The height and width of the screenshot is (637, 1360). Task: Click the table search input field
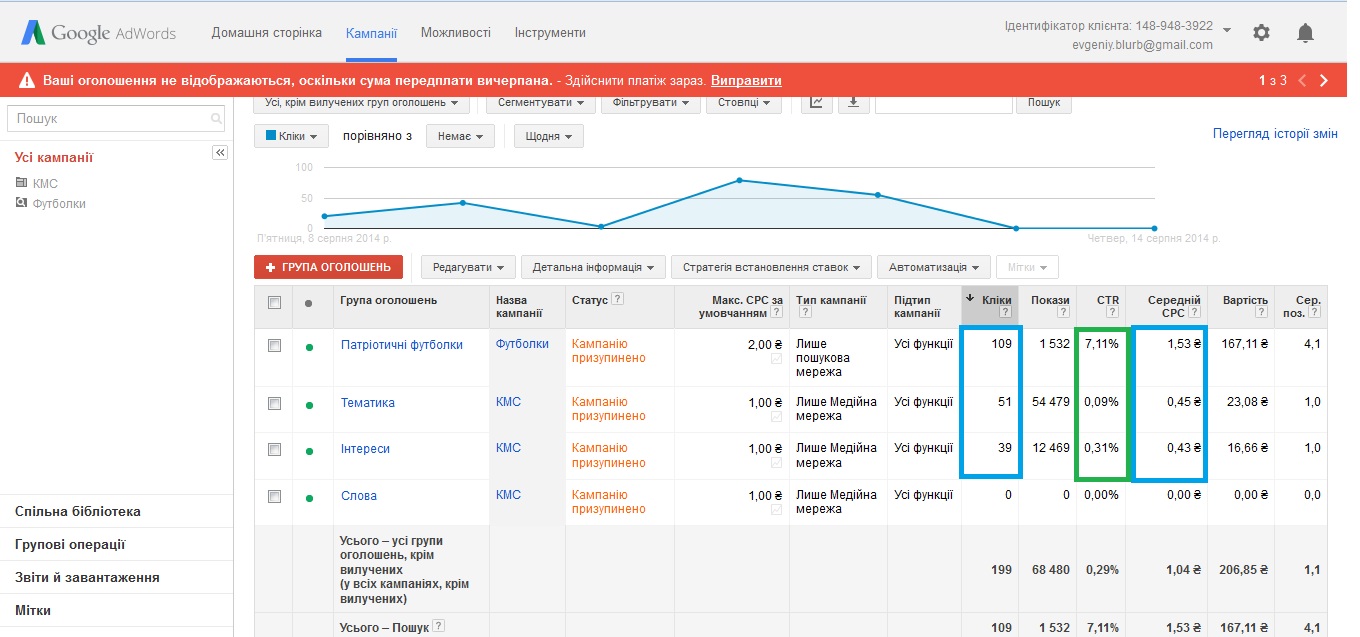point(944,102)
